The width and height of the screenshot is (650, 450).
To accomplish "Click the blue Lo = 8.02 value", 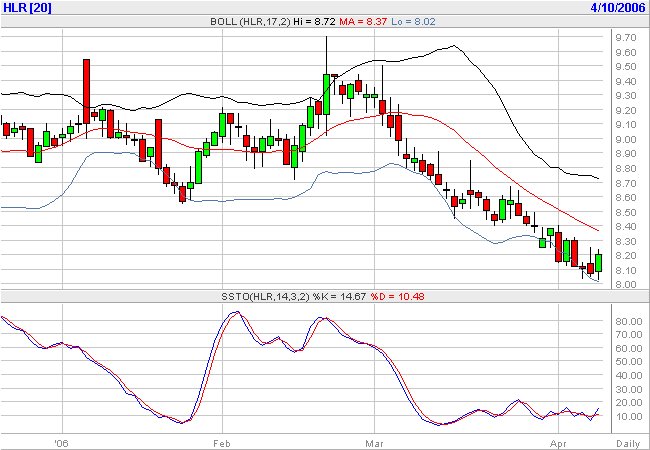I will (x=413, y=22).
